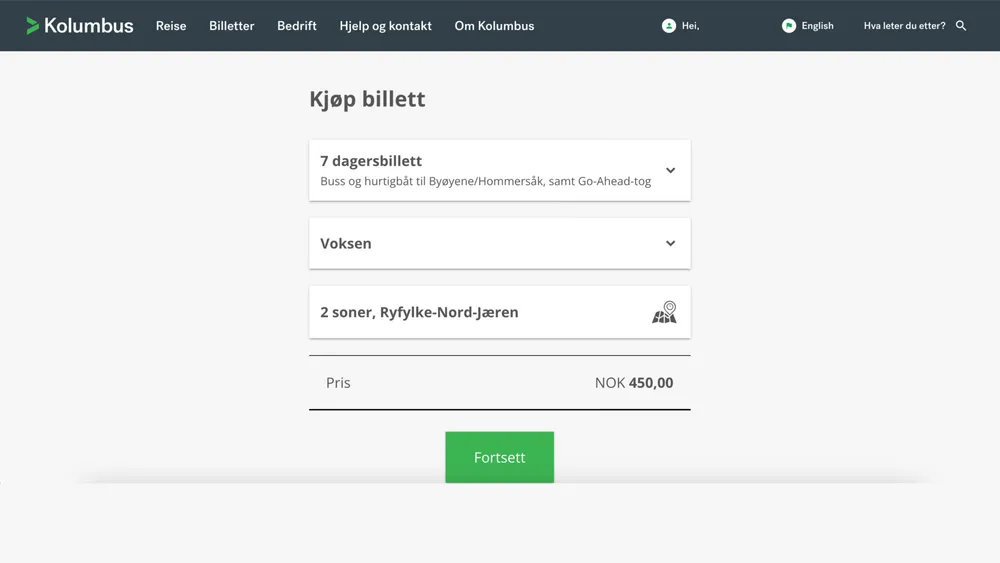Click the magnifying glass search icon

click(x=961, y=26)
